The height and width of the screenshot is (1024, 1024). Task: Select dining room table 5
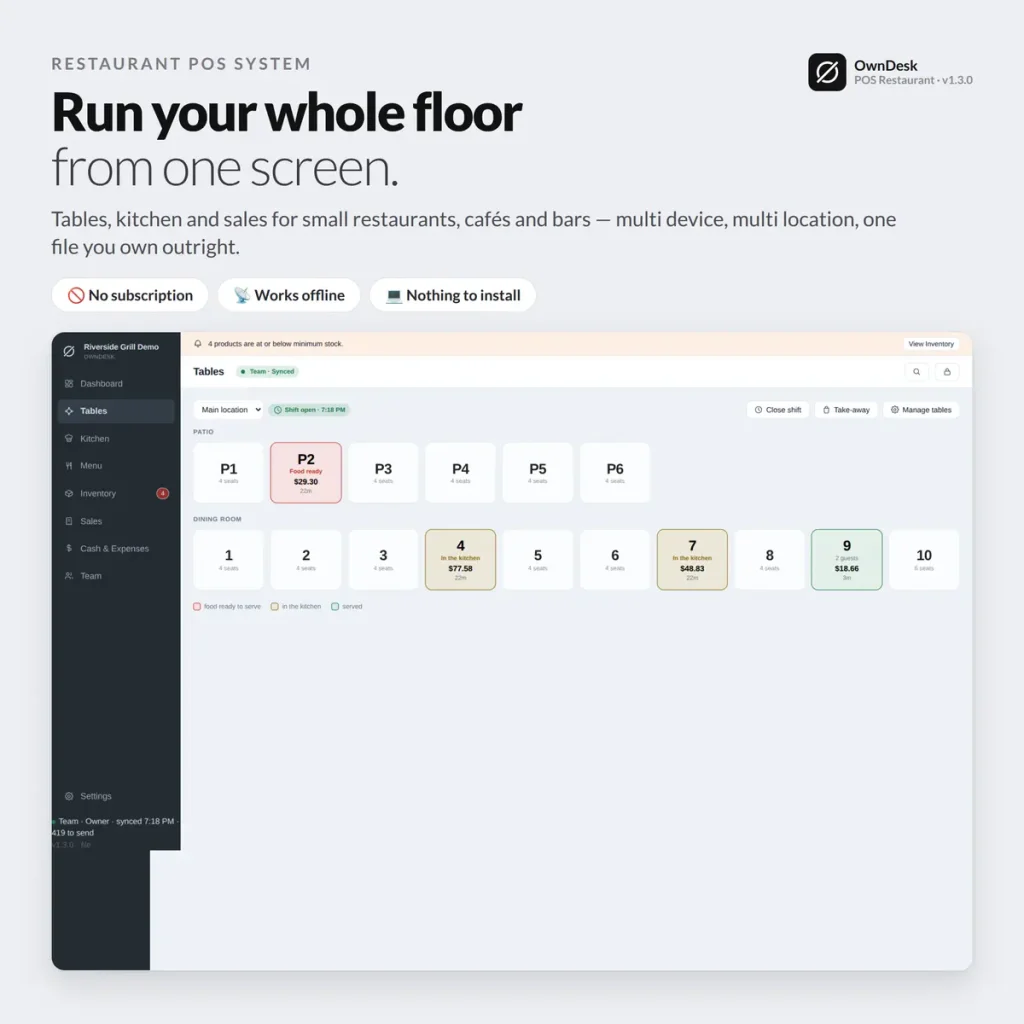pos(537,560)
